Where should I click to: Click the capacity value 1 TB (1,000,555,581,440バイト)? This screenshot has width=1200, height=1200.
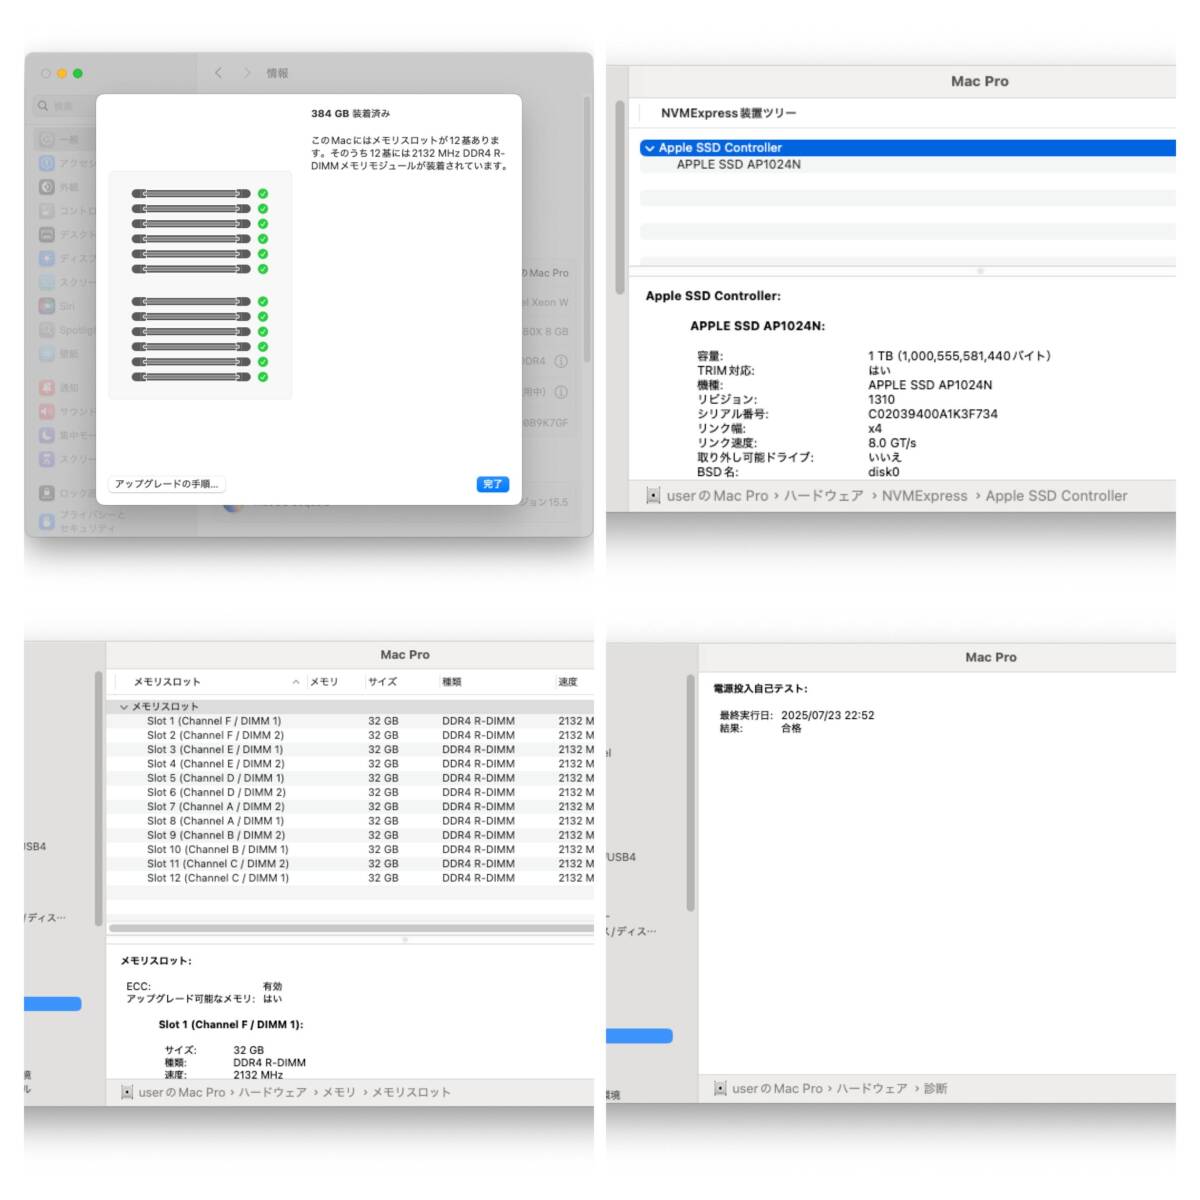959,356
